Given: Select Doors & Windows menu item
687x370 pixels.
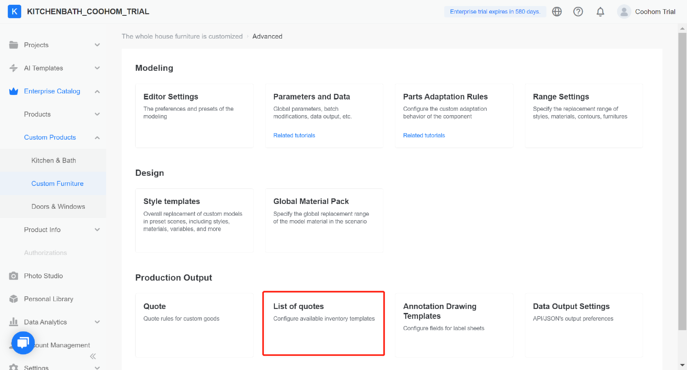Looking at the screenshot, I should pos(53,206).
